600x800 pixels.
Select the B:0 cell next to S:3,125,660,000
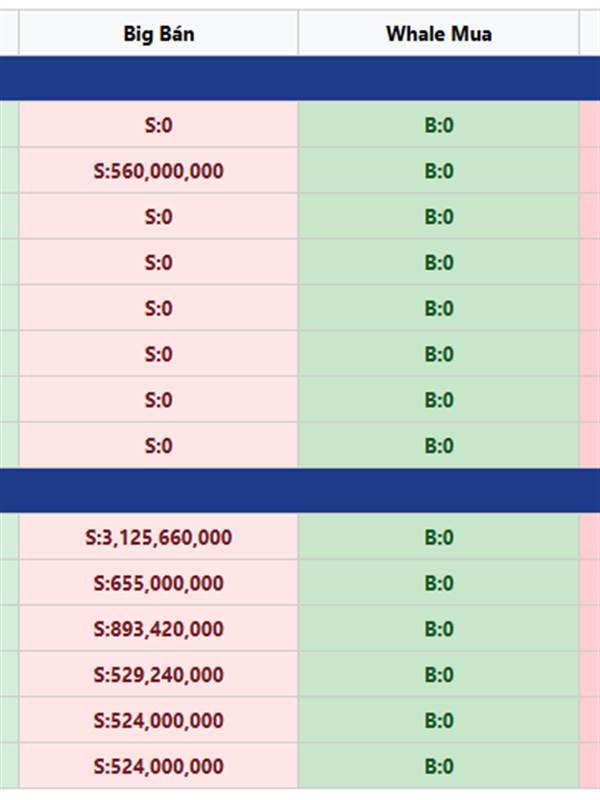tap(438, 538)
